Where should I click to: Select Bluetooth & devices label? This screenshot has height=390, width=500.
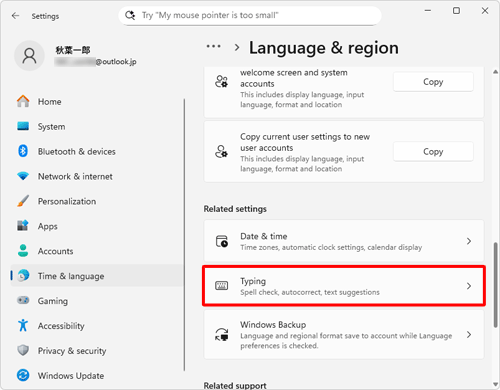tap(77, 151)
